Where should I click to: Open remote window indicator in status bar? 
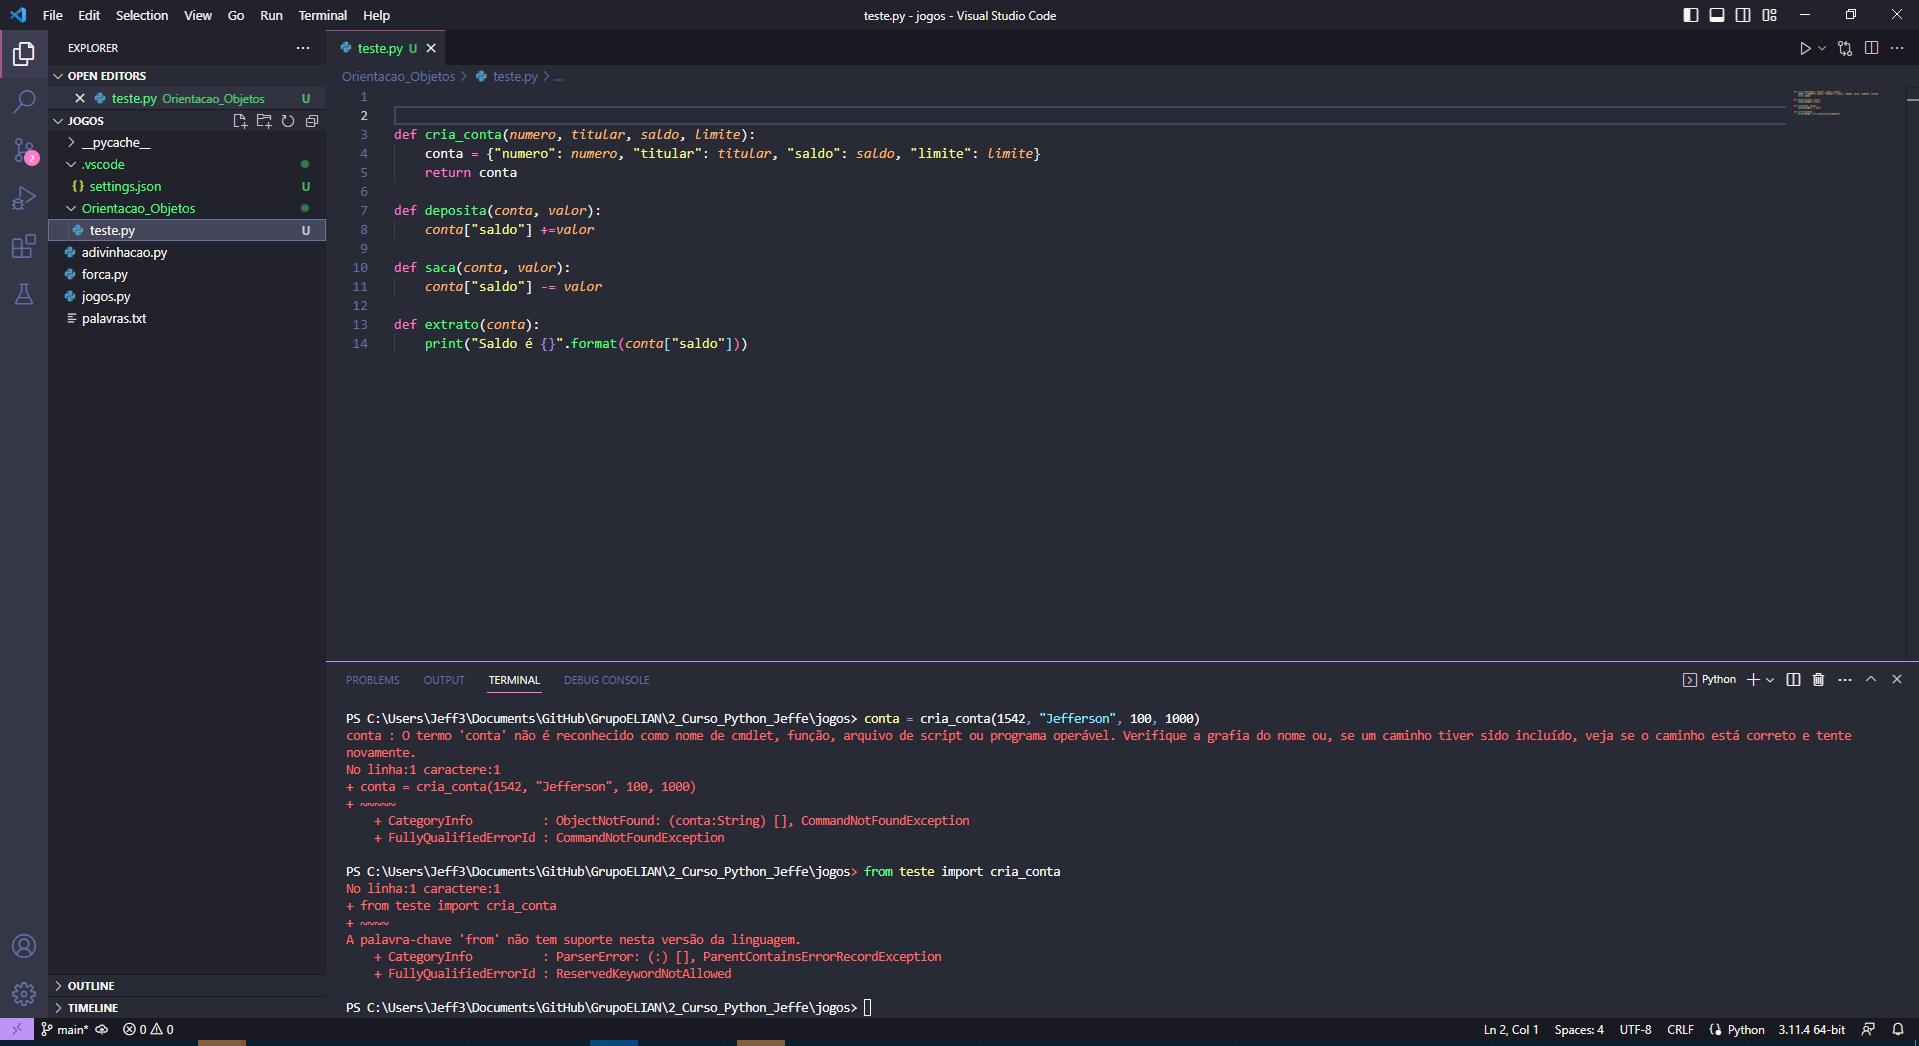tap(17, 1029)
